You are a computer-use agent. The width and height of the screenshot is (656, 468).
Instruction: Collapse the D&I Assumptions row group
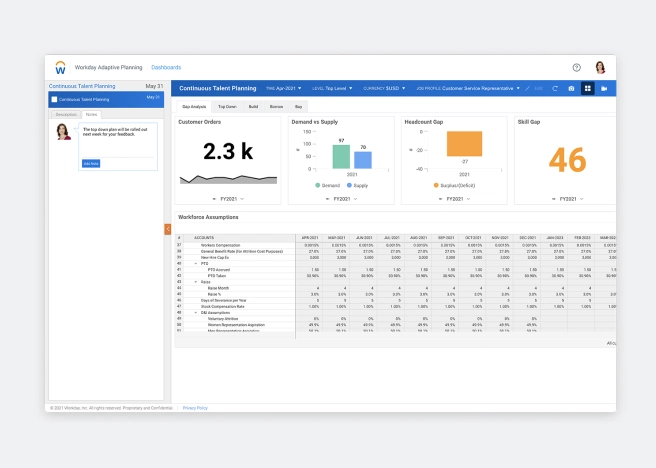coord(195,313)
